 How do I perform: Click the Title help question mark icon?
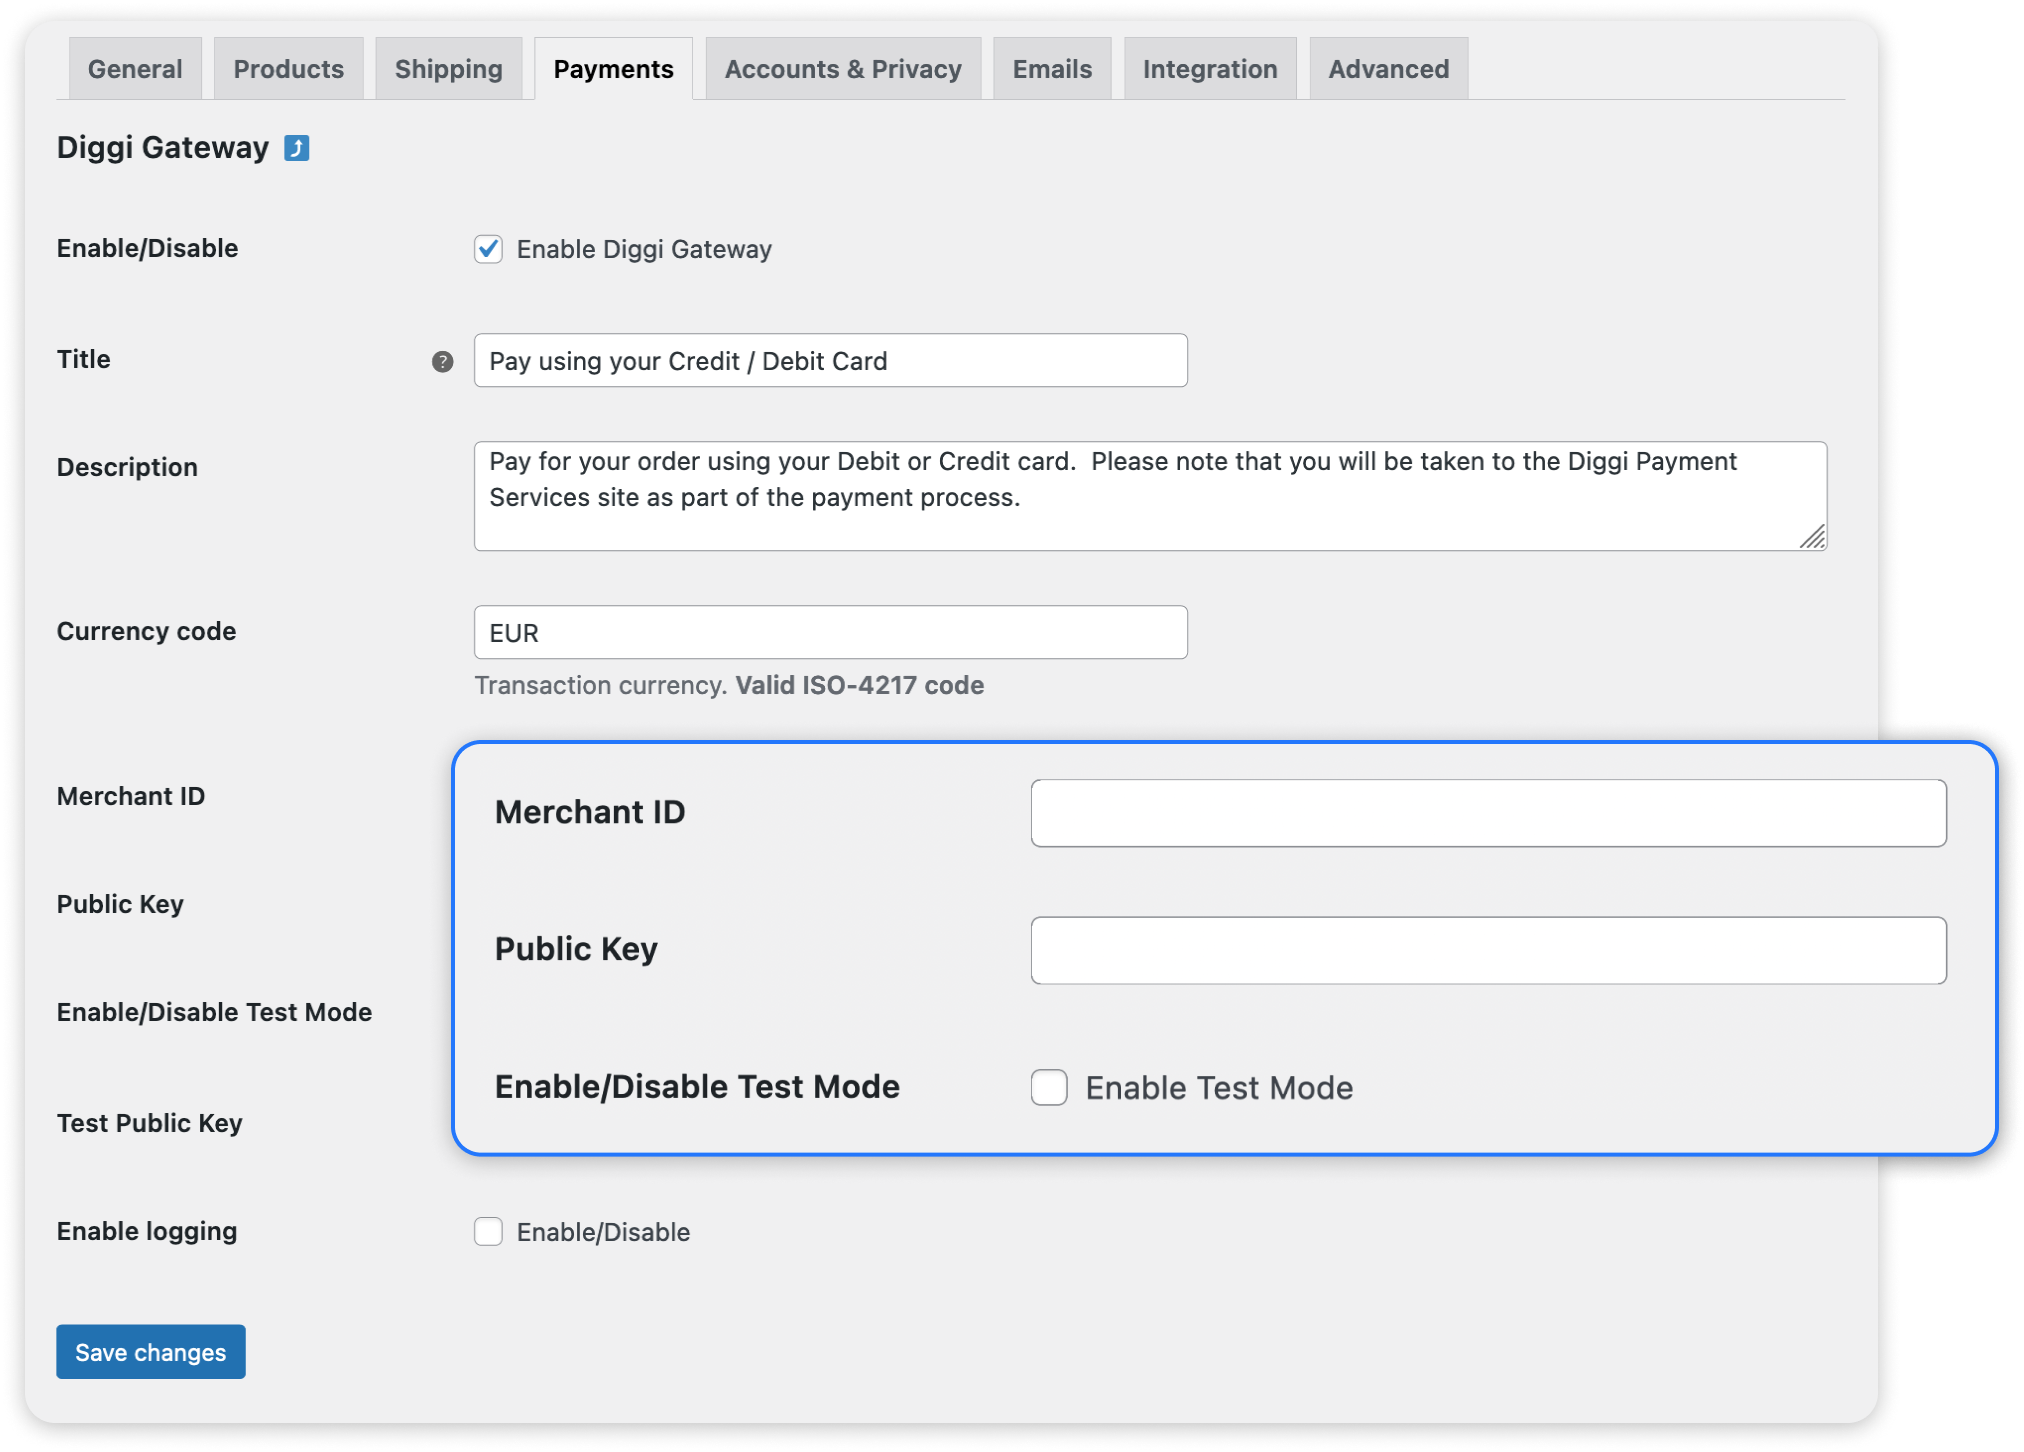(442, 362)
